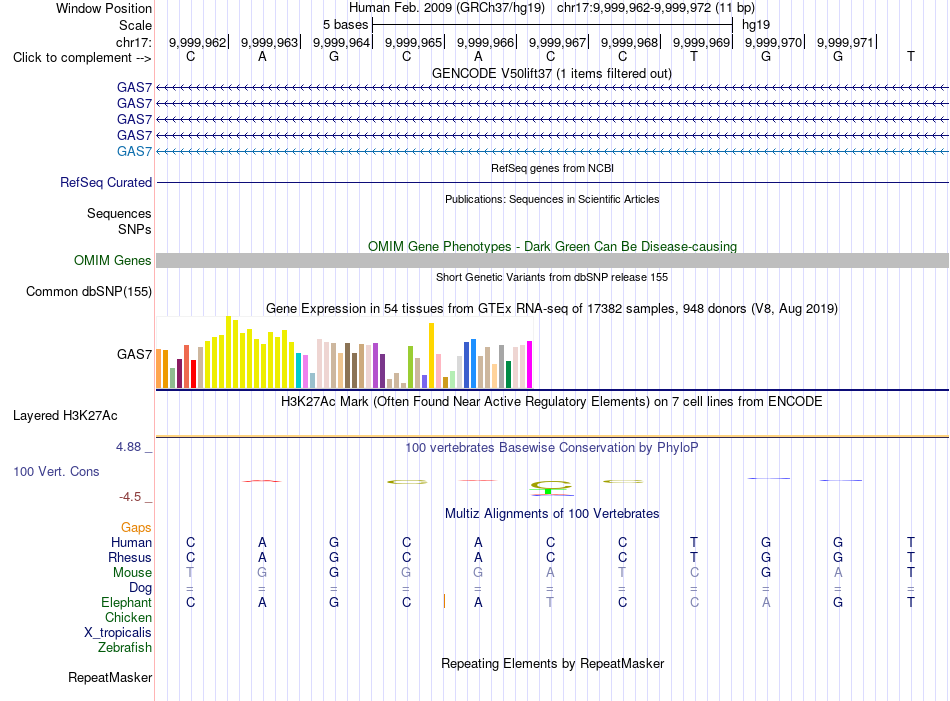Viewport: 950px width, 701px height.
Task: Open 'Publications: Sequences in Scientific Articles' track title
Action: click(552, 199)
